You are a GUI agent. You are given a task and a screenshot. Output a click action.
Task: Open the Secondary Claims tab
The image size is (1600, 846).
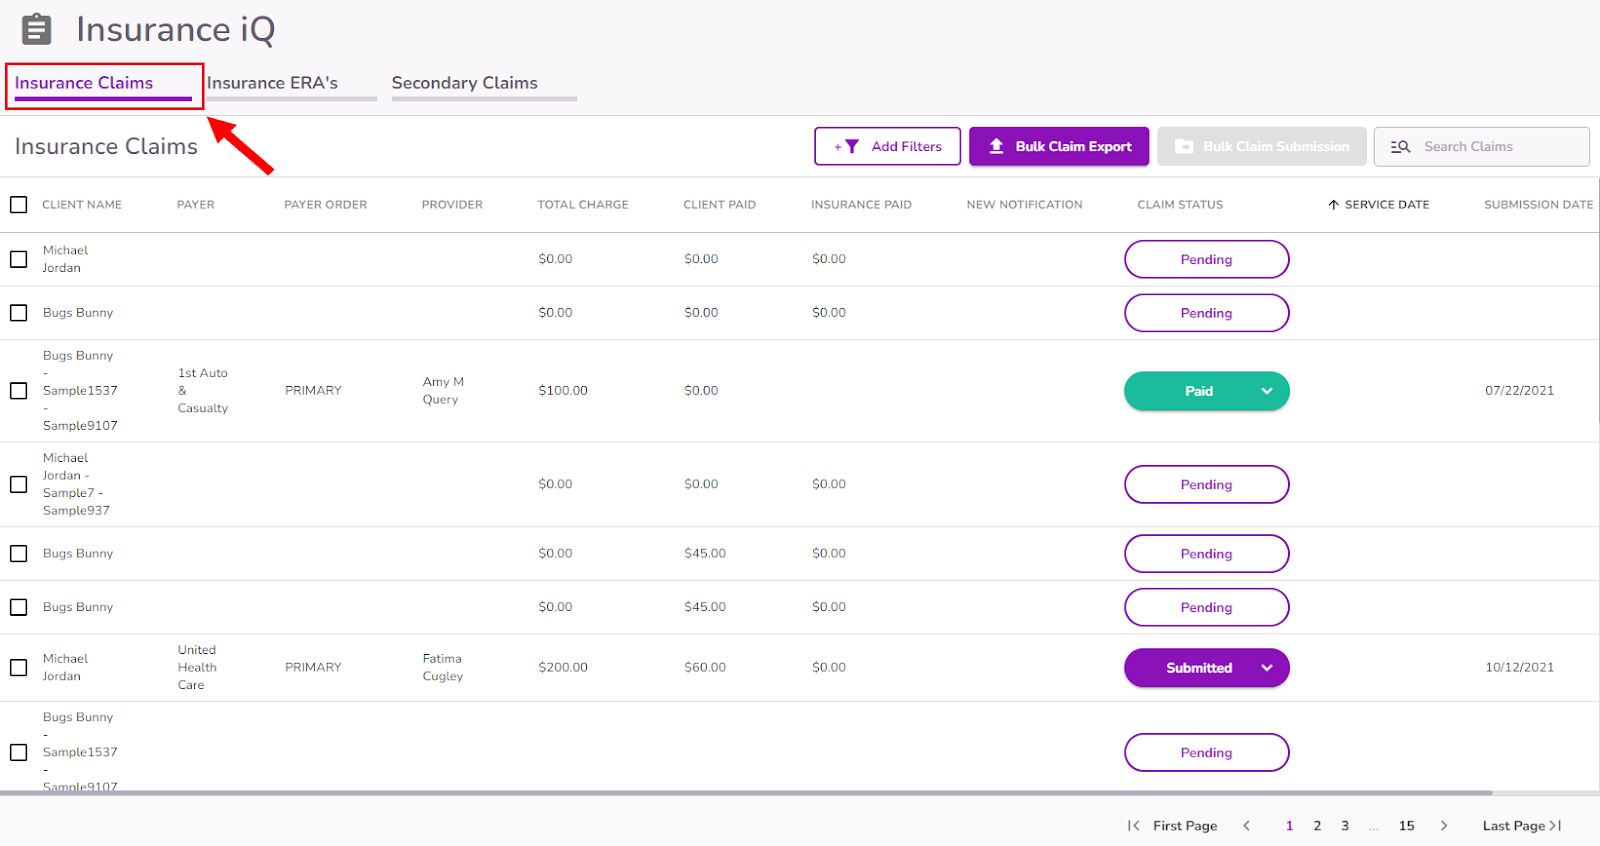[x=464, y=83]
